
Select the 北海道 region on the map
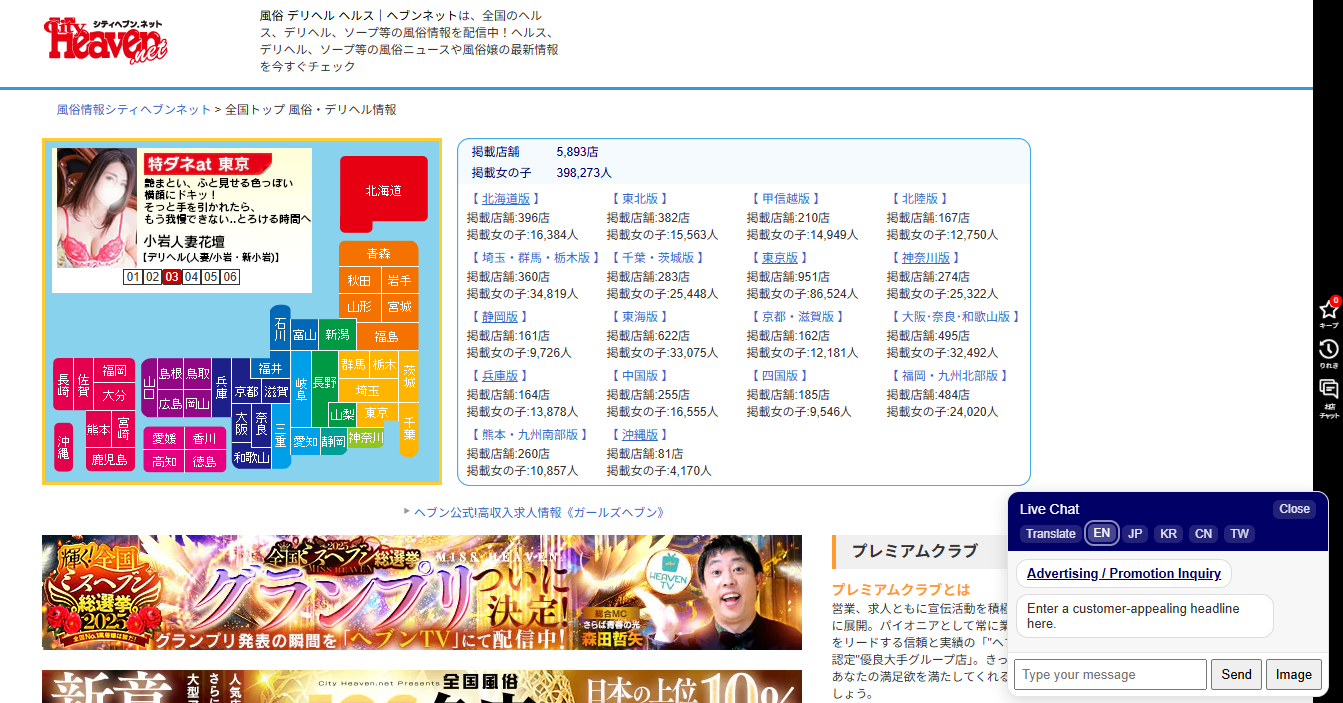click(383, 190)
